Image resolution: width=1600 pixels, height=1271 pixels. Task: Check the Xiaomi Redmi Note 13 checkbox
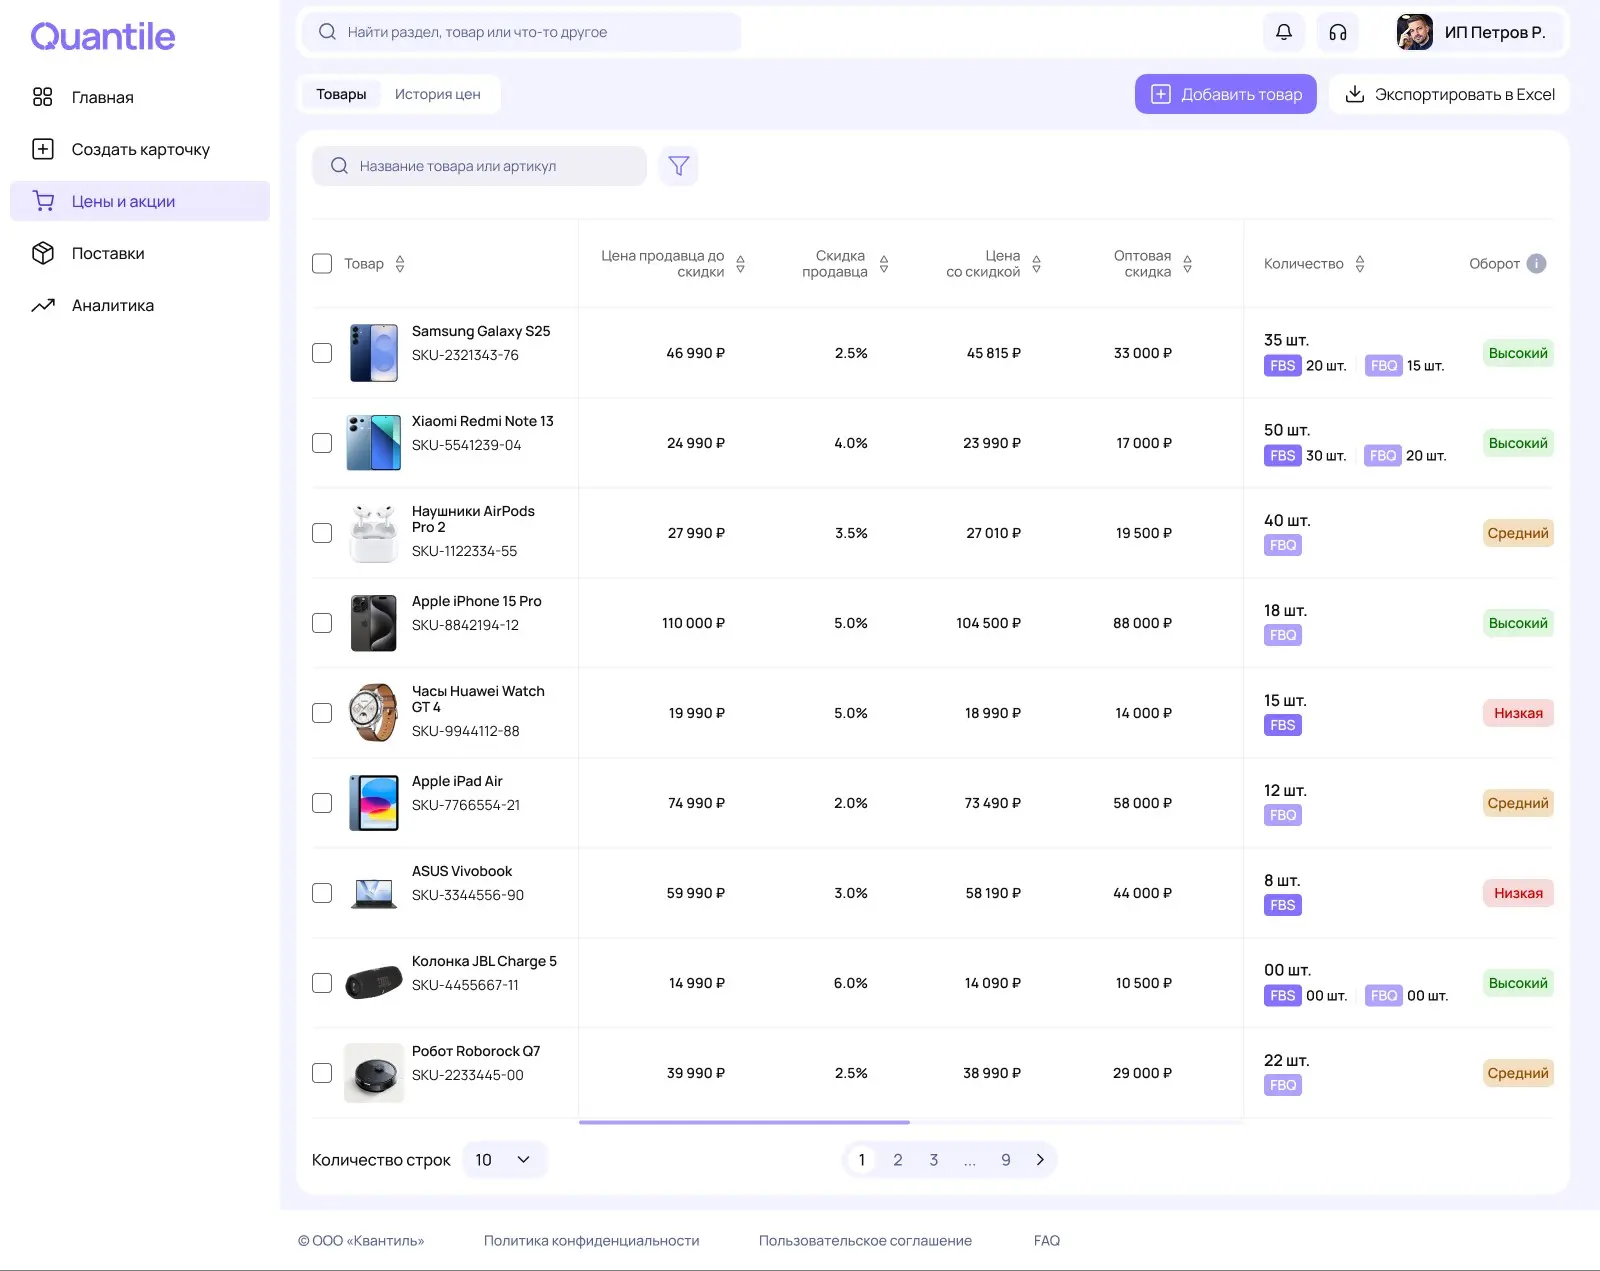pos(322,443)
